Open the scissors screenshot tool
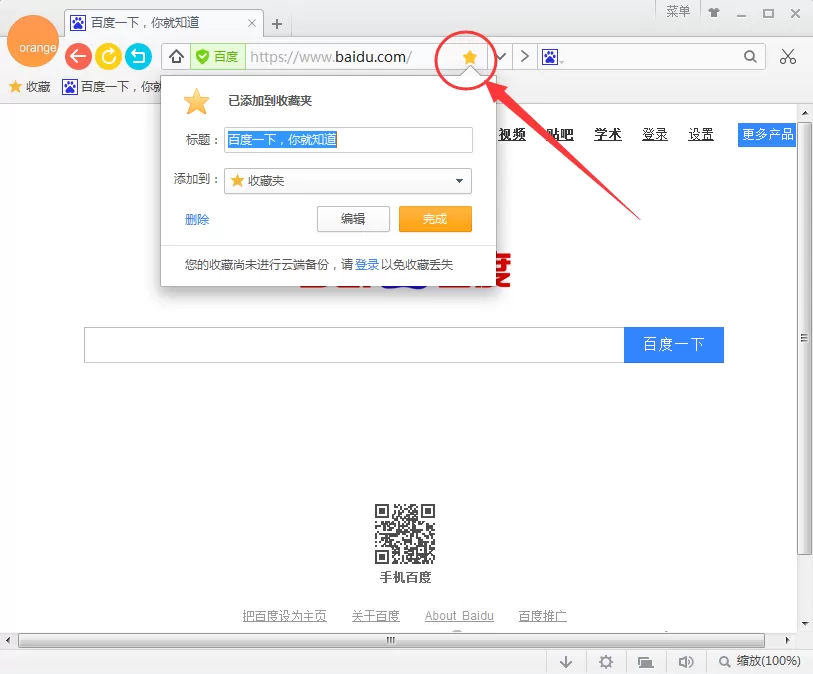Viewport: 813px width, 674px height. [x=788, y=56]
